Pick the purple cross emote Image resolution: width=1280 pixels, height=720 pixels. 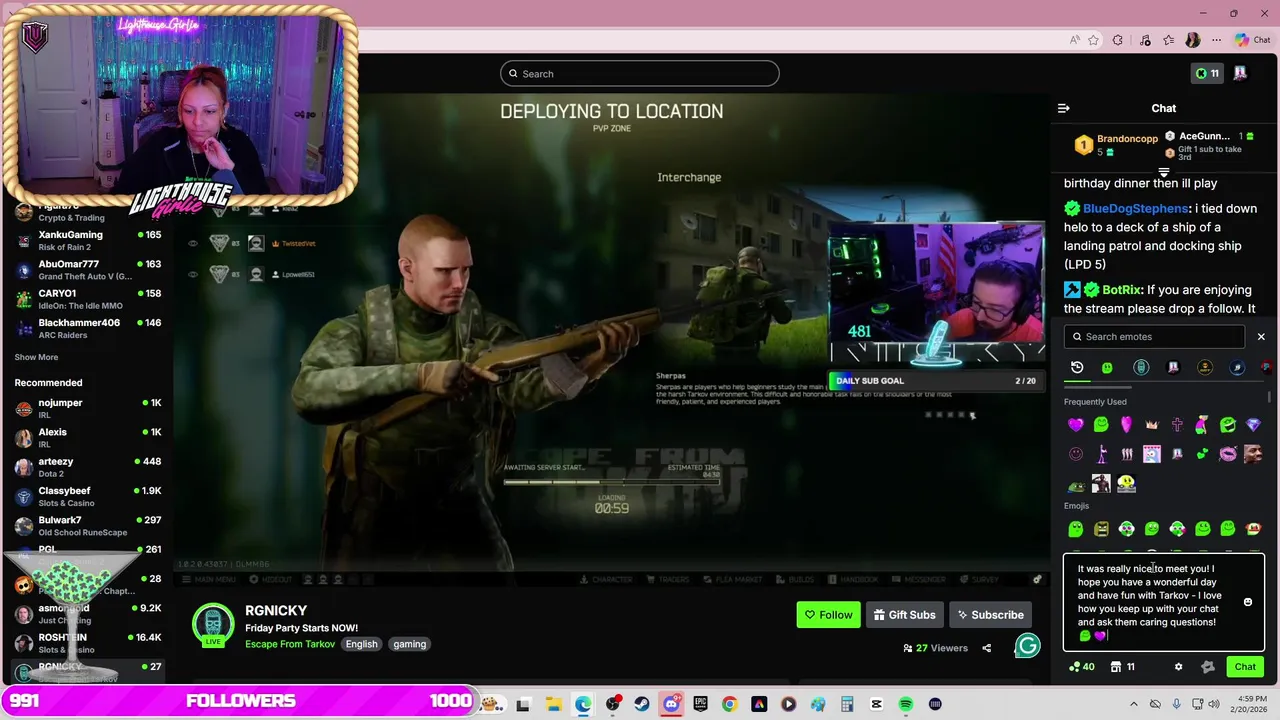click(x=1177, y=425)
